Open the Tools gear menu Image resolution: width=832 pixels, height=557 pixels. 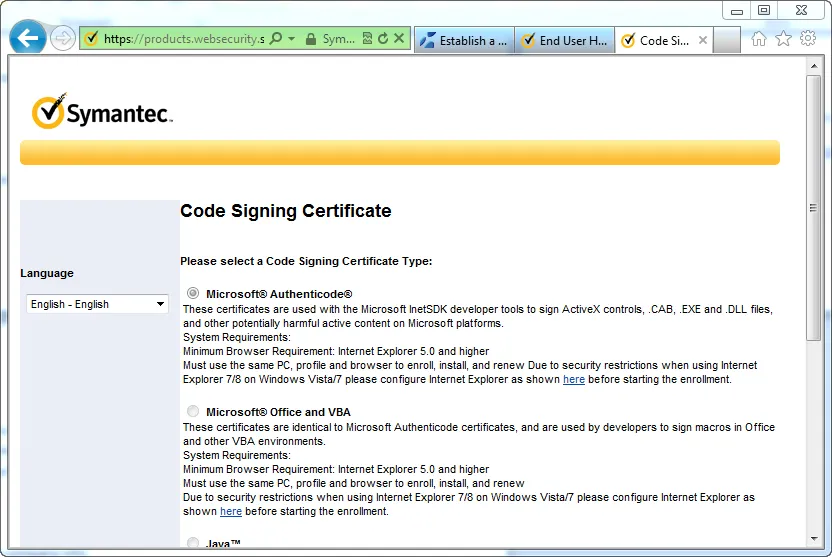coord(808,38)
